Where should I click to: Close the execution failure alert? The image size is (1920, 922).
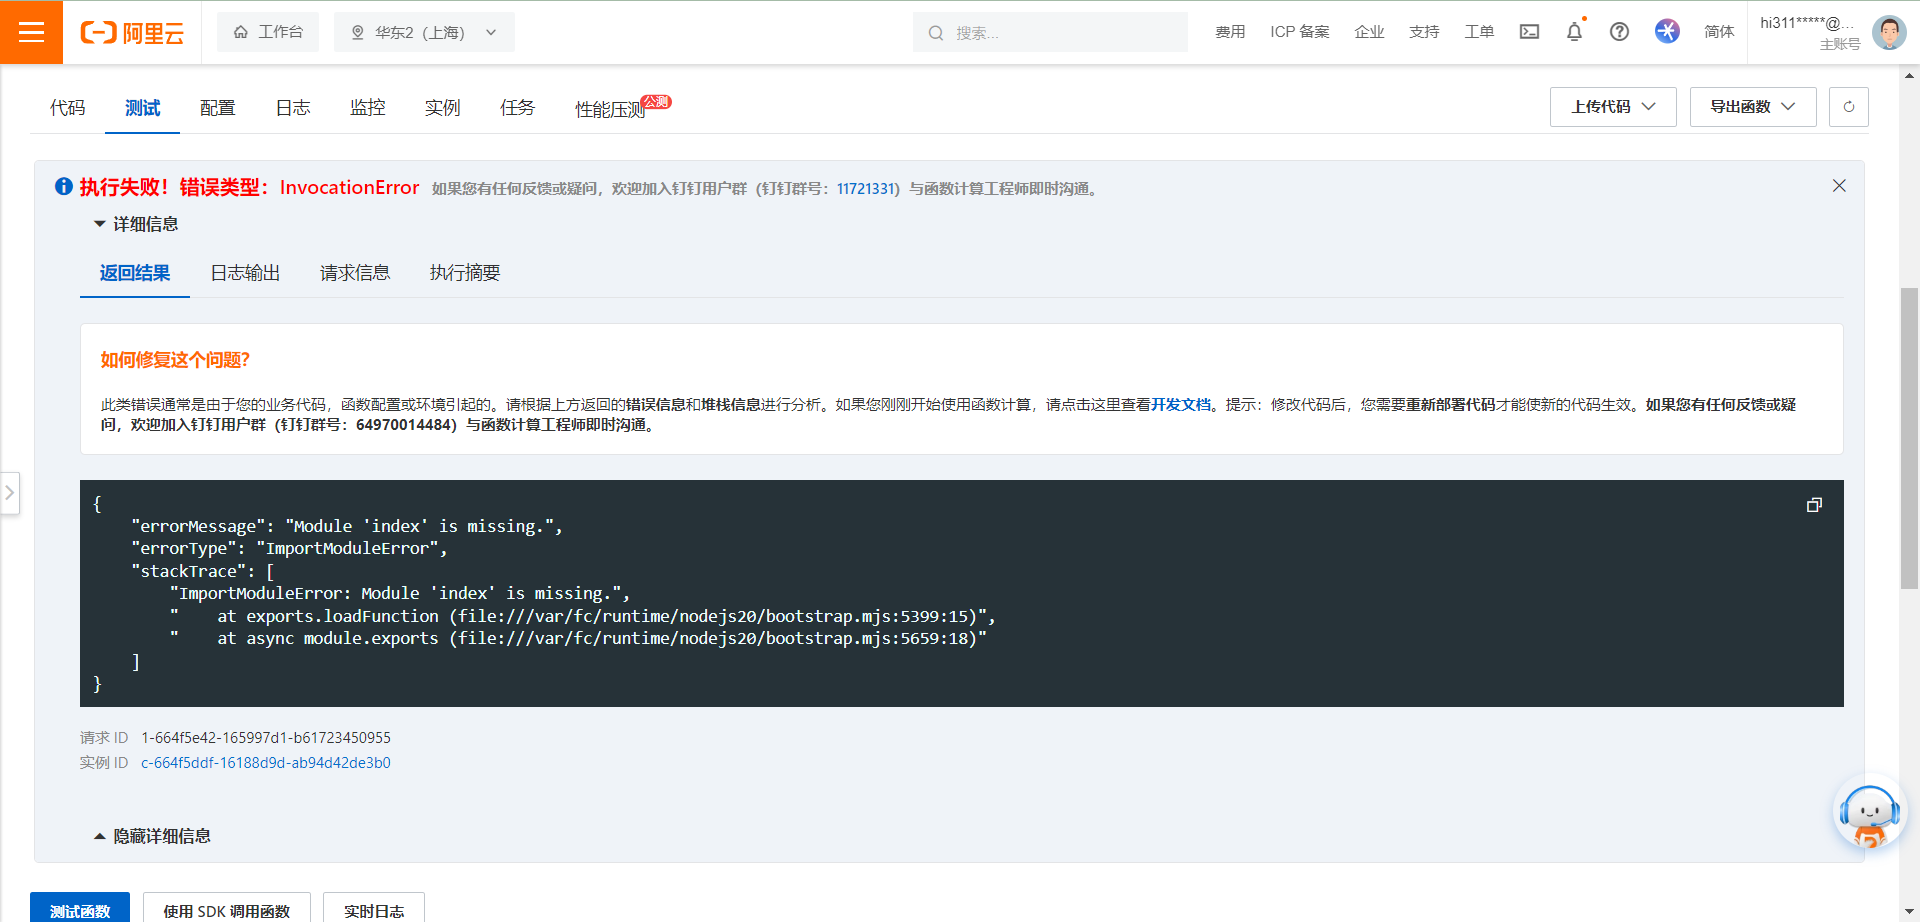[x=1839, y=186]
